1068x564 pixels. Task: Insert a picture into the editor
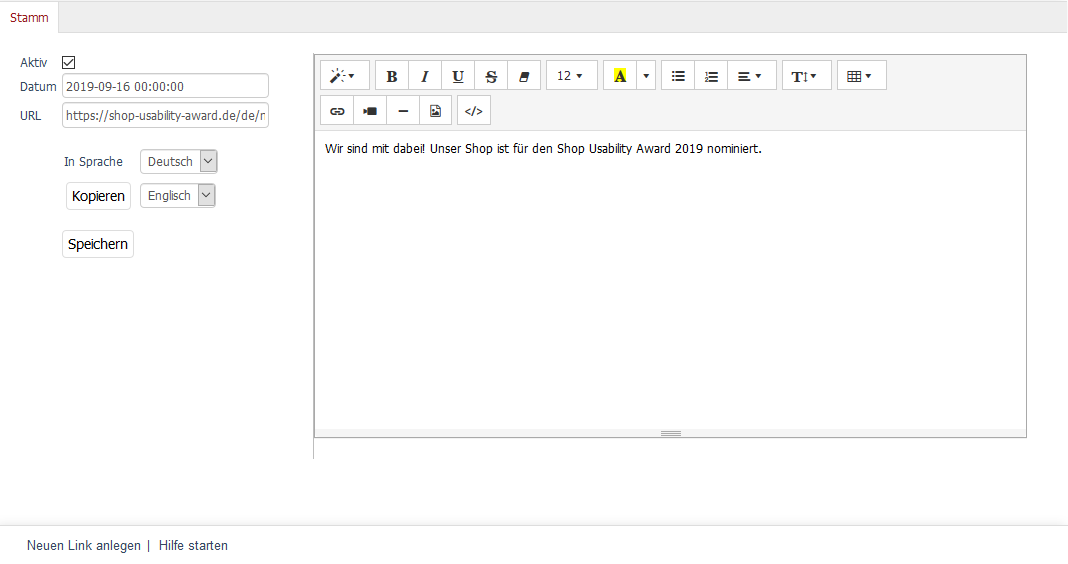click(435, 111)
